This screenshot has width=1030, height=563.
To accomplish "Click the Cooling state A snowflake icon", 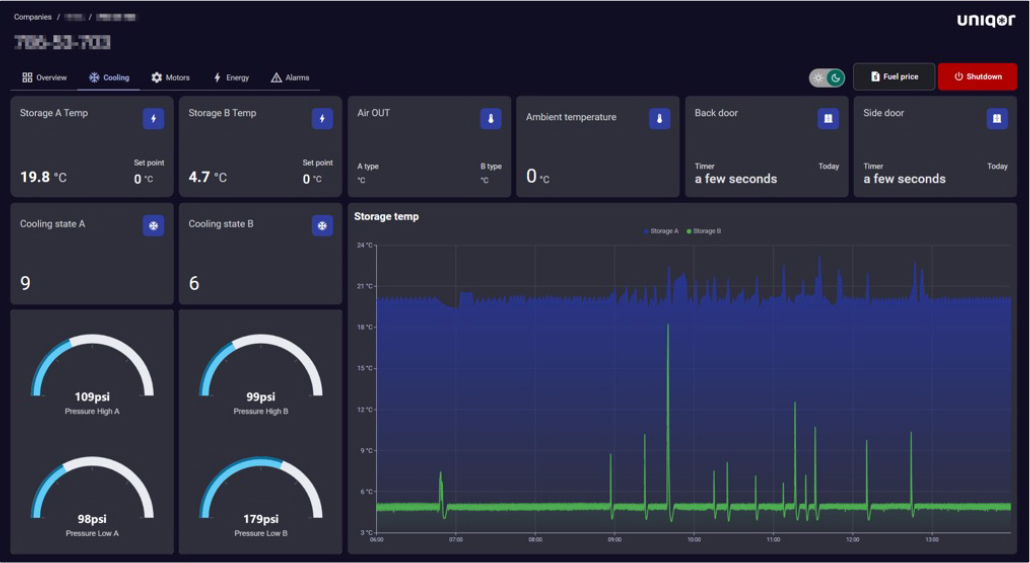I will tap(153, 226).
